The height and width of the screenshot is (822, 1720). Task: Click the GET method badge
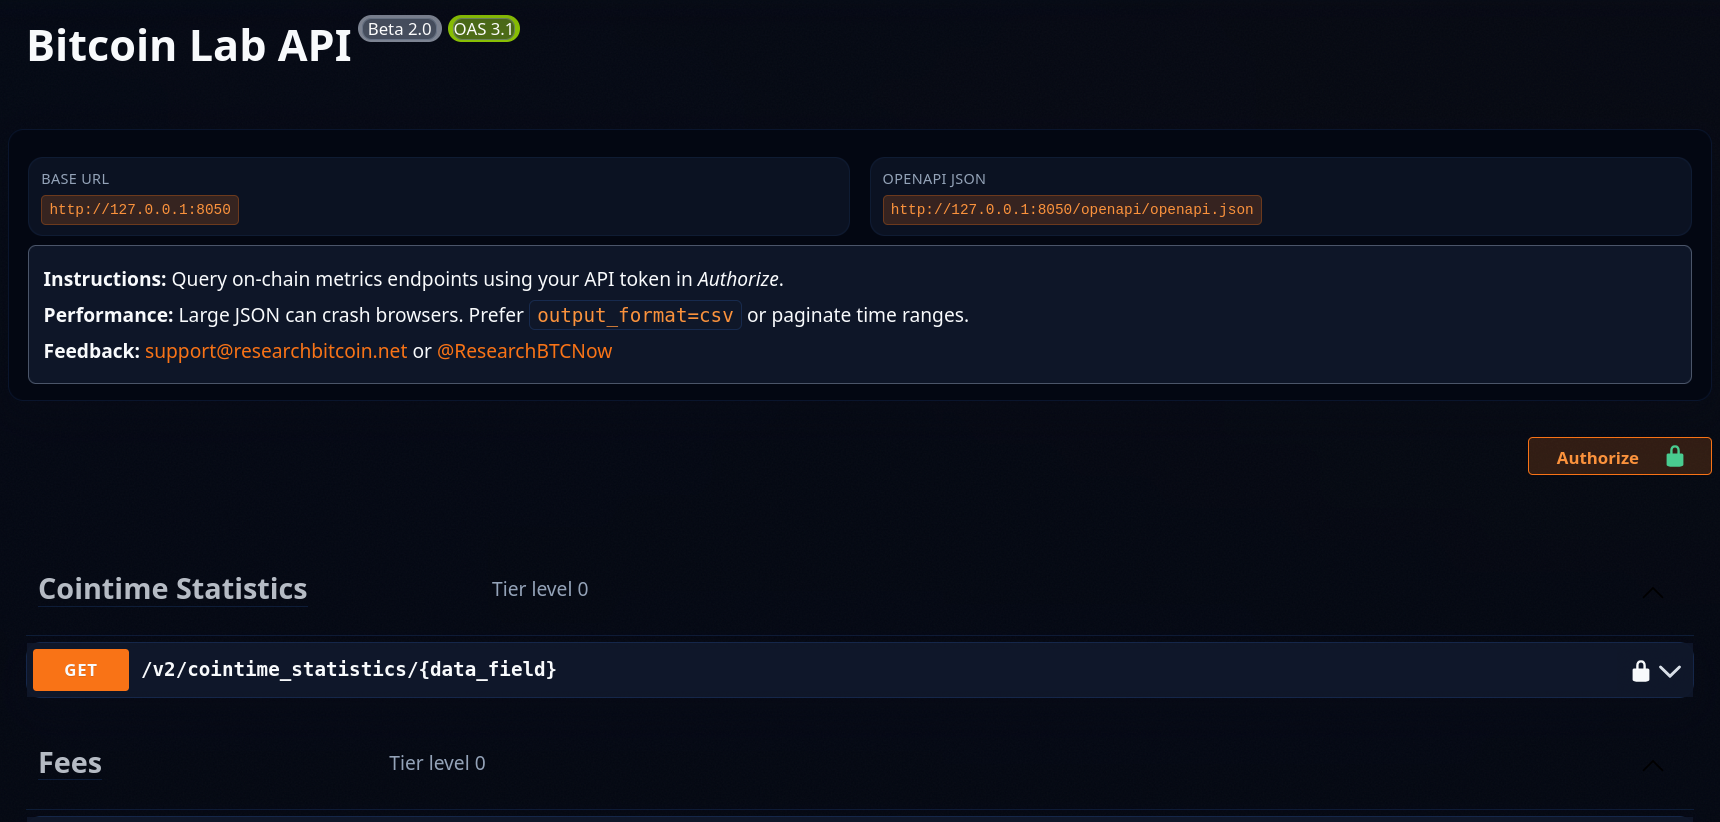(81, 670)
